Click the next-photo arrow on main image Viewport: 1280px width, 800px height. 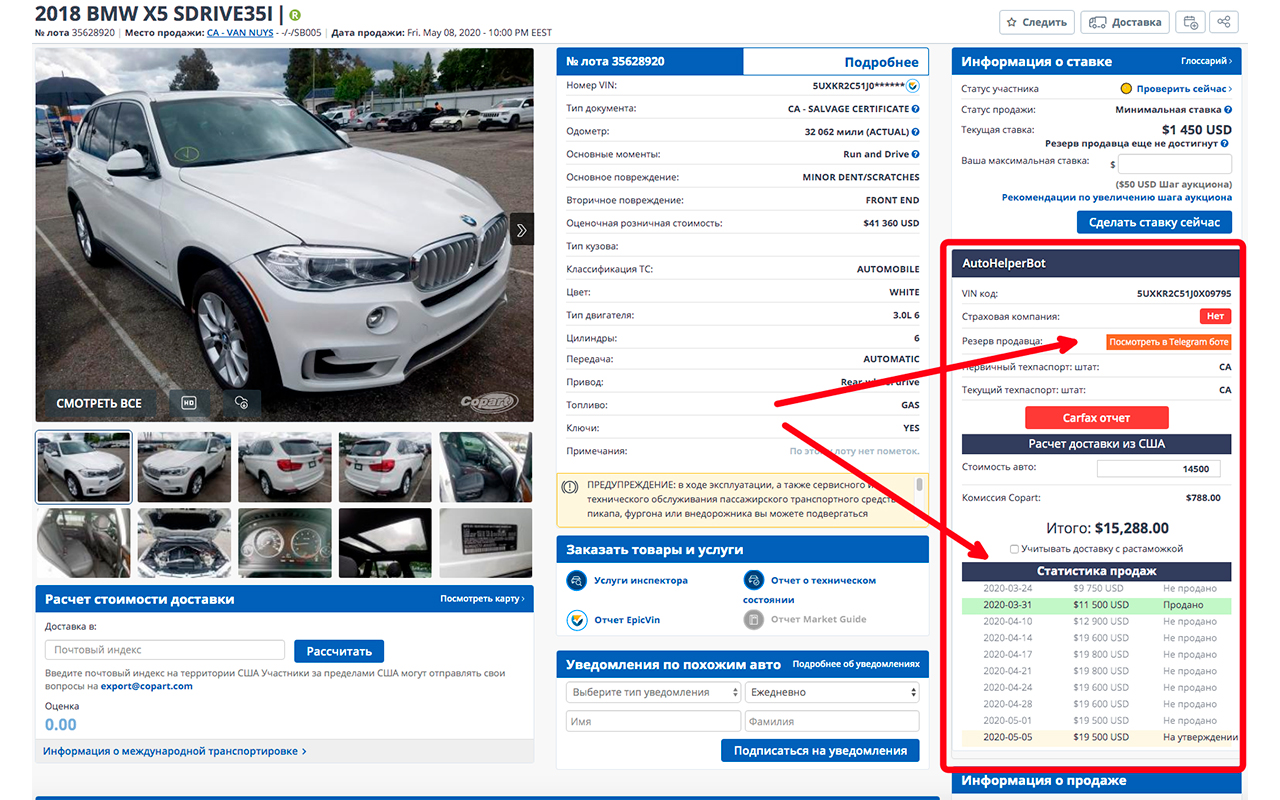point(521,229)
